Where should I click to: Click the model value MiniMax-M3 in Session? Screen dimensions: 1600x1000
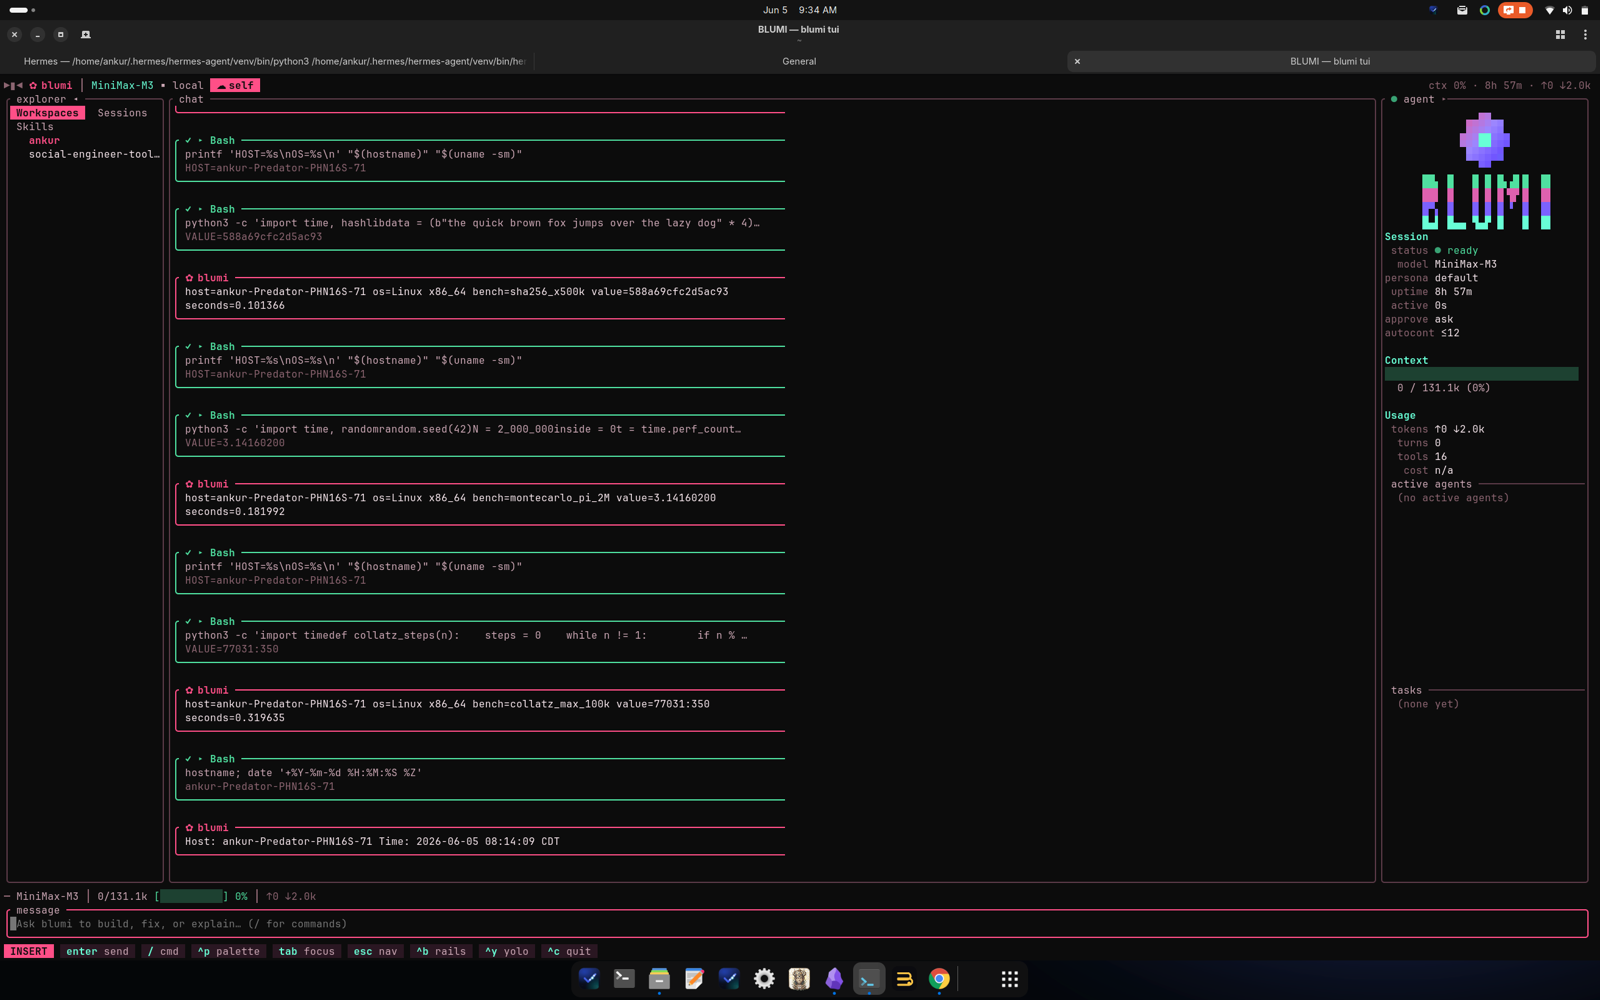click(x=1466, y=265)
